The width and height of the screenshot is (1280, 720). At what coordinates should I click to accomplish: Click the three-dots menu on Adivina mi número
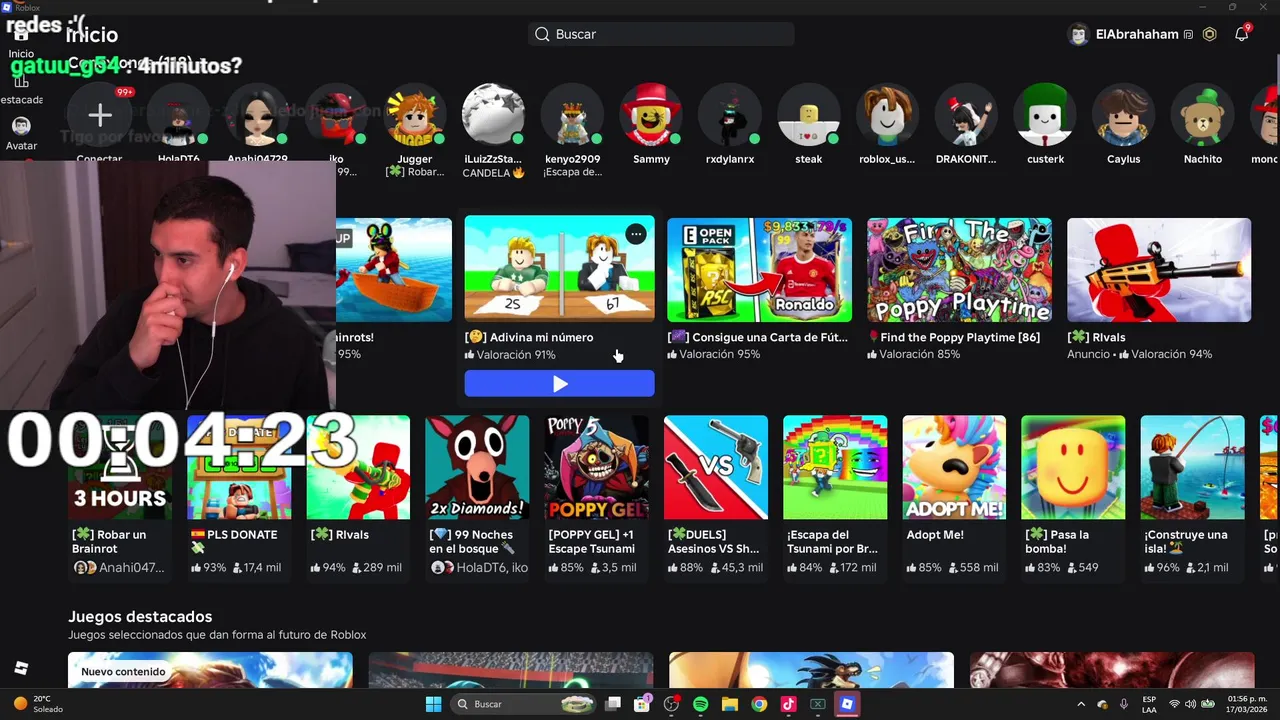pos(636,234)
